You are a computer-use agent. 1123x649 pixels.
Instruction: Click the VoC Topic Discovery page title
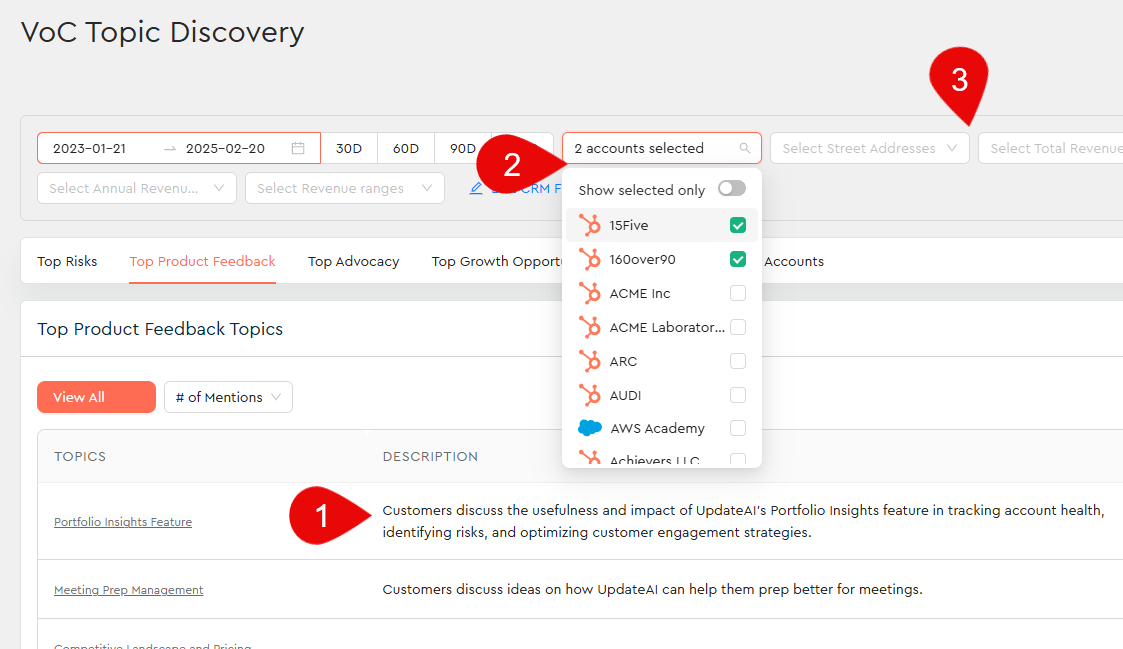click(x=163, y=32)
